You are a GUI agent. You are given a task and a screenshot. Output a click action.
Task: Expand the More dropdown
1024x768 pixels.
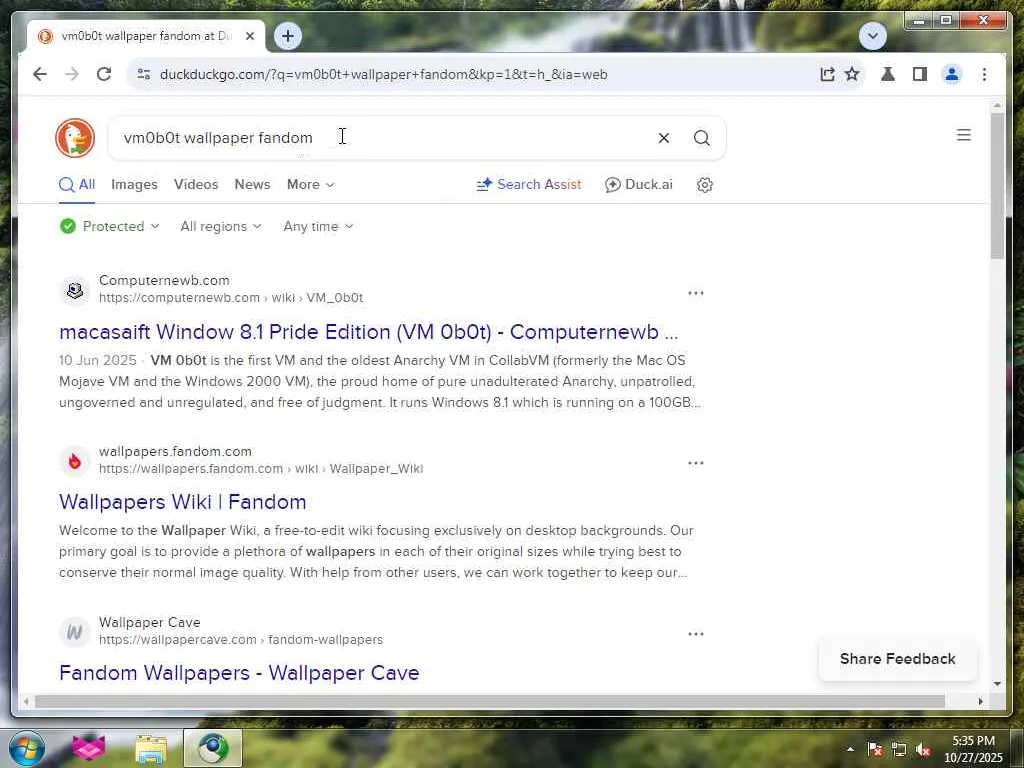311,185
